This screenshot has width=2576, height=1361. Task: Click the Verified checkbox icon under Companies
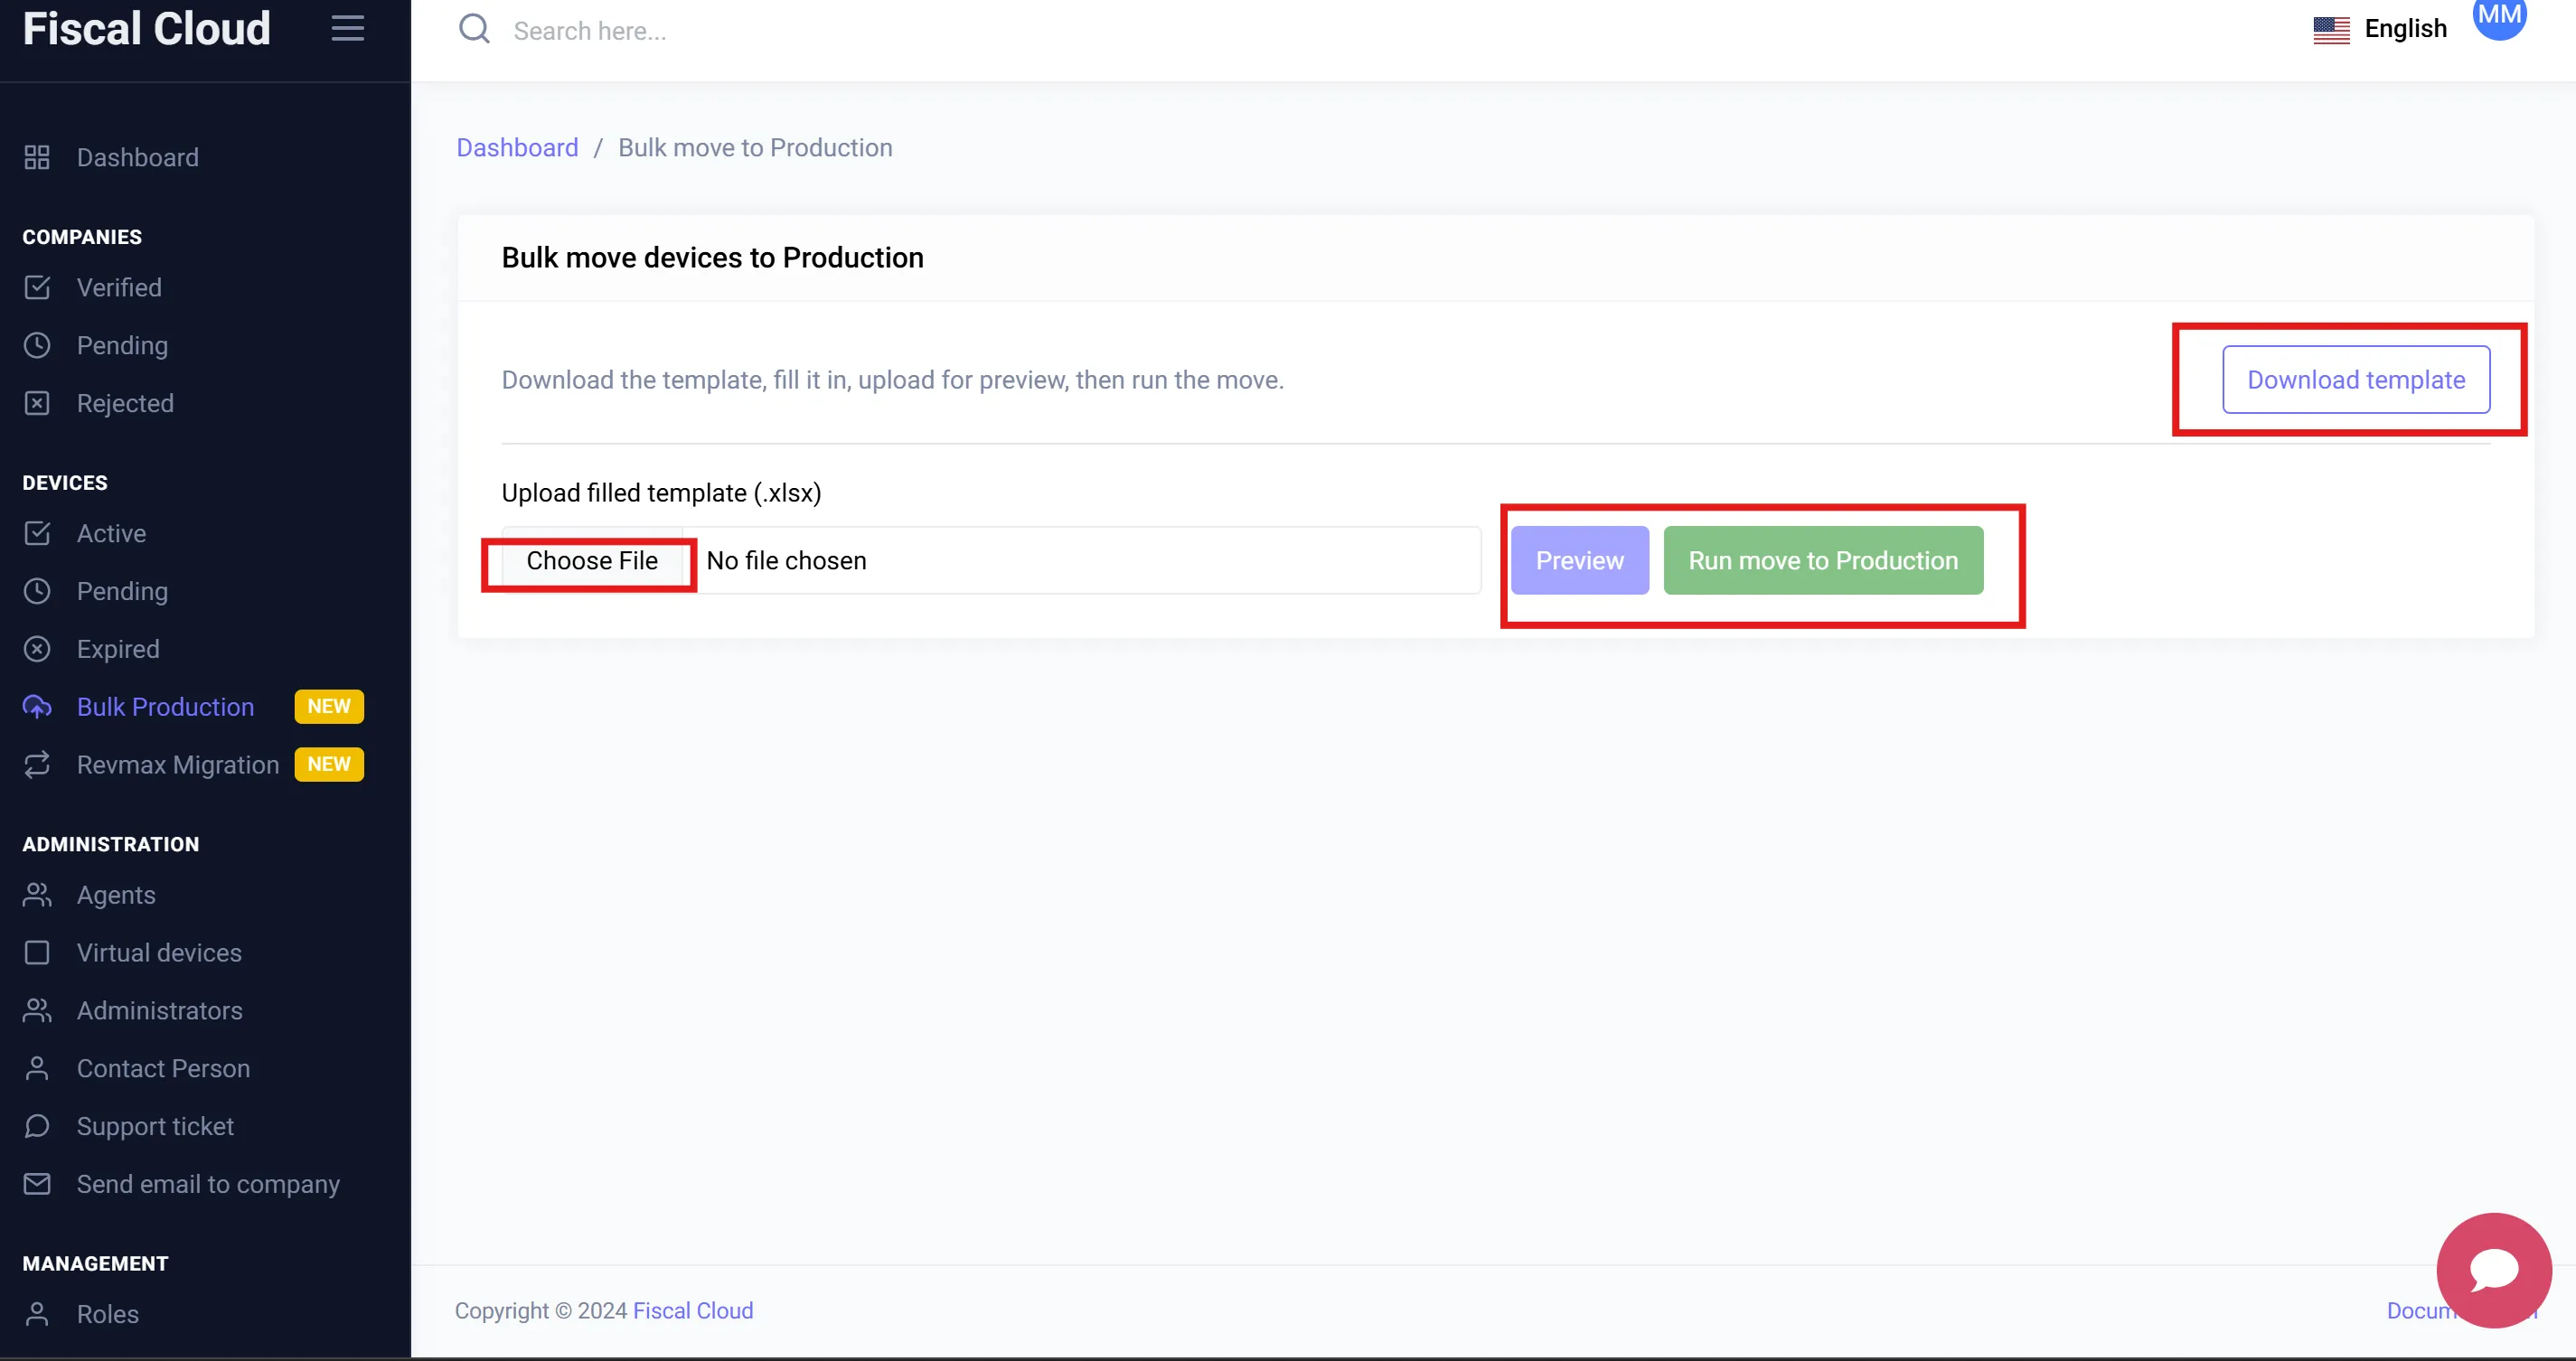pyautogui.click(x=37, y=287)
